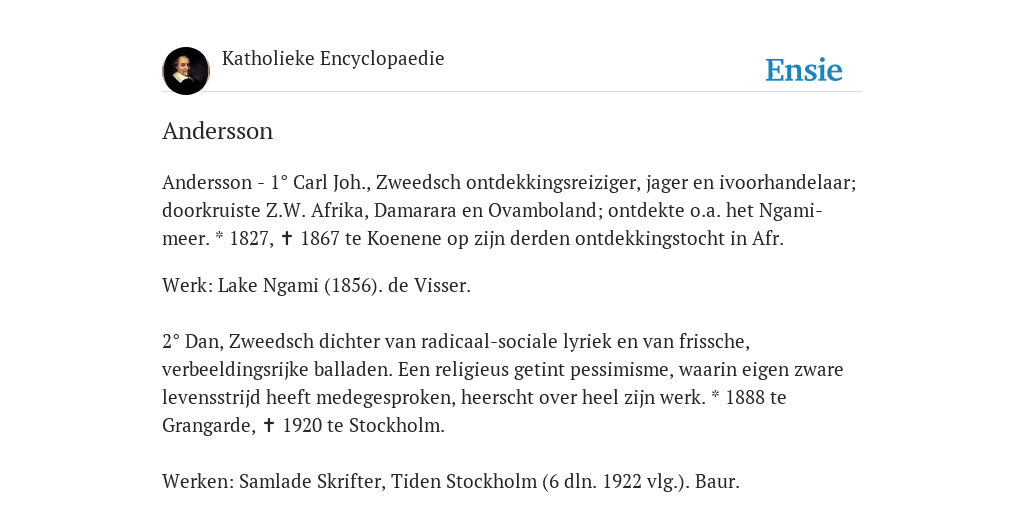The height and width of the screenshot is (512, 1024).
Task: Click the contributor name de Visser
Action: [429, 285]
